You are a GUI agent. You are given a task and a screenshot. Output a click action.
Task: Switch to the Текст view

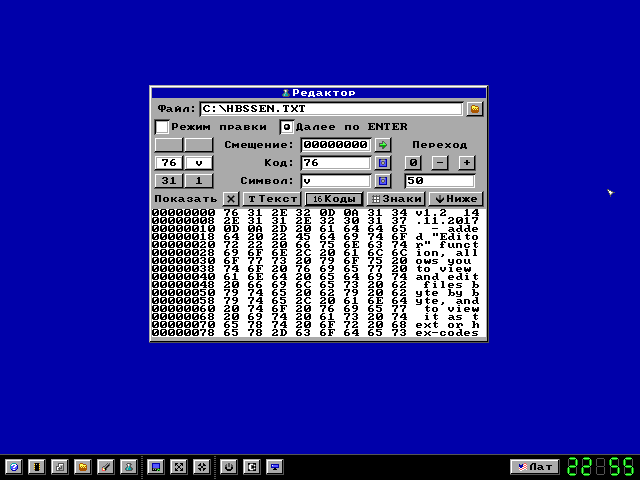[273, 199]
